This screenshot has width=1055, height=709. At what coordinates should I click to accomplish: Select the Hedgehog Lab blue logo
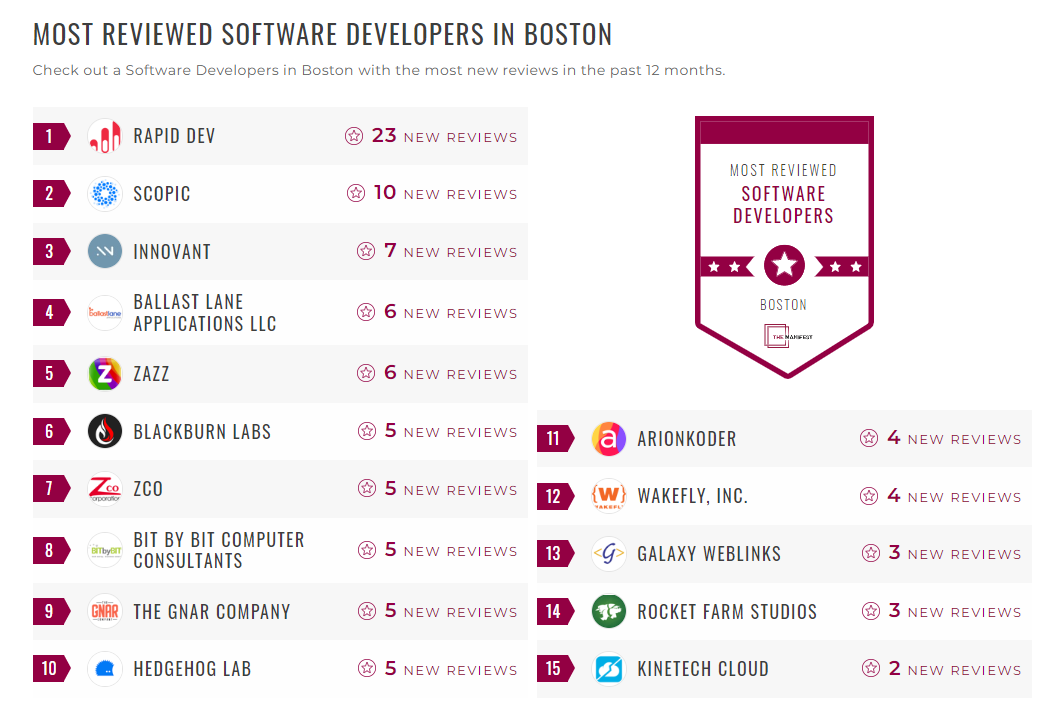105,669
